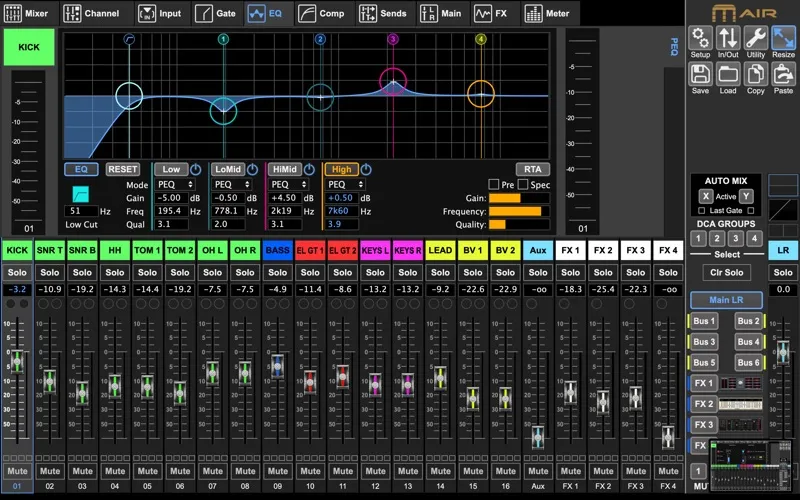Toggle the Low band power icon
The width and height of the screenshot is (800, 500).
tap(195, 169)
